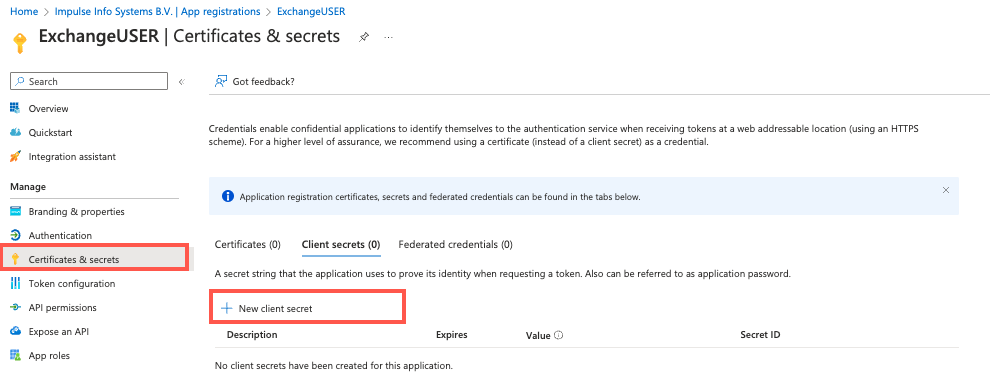Click the Integration assistant rocket icon
Image resolution: width=990 pixels, height=373 pixels.
click(x=16, y=157)
